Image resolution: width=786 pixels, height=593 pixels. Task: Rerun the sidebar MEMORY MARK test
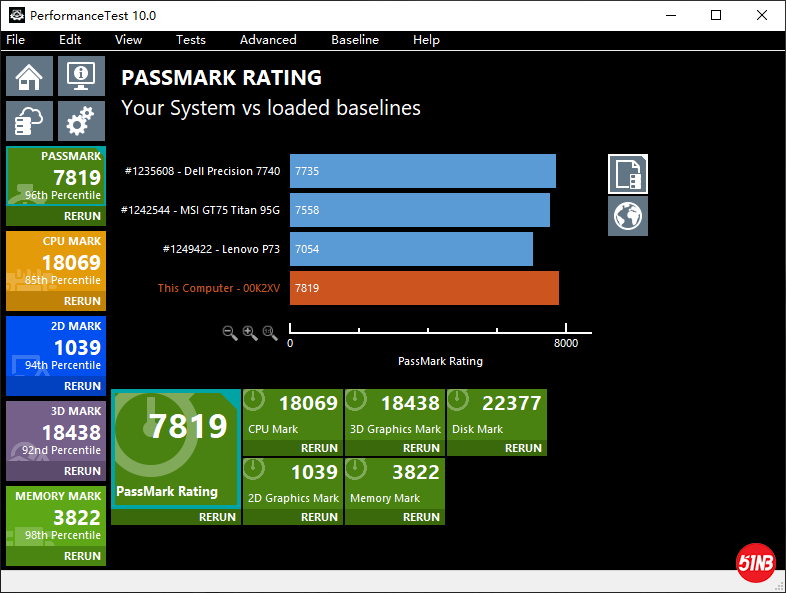pos(82,556)
